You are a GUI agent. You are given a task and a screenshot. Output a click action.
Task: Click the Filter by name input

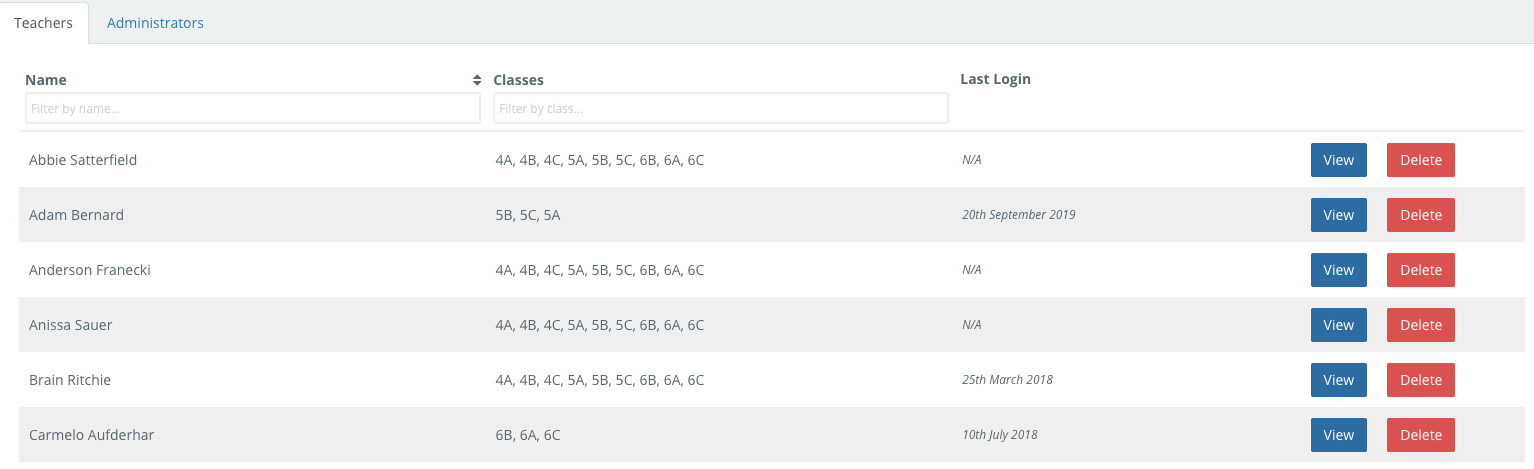click(x=252, y=108)
